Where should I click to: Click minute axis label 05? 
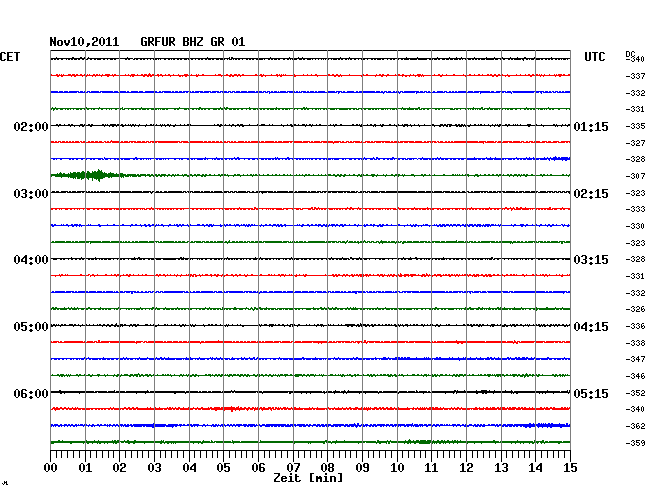[x=223, y=468]
